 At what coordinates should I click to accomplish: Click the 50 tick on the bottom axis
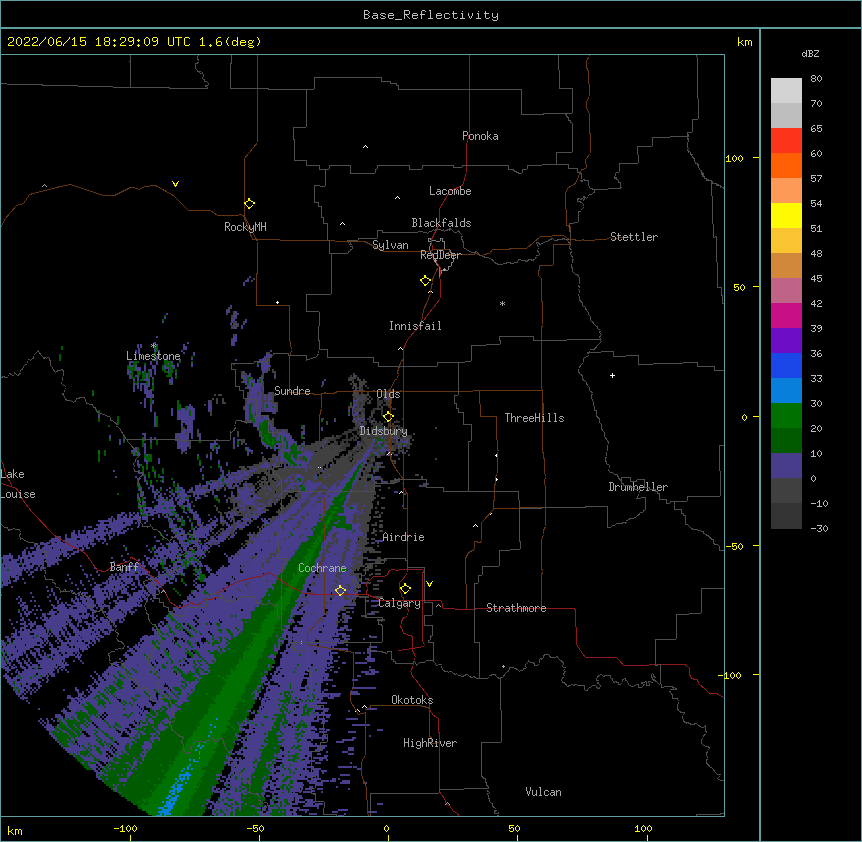point(514,828)
